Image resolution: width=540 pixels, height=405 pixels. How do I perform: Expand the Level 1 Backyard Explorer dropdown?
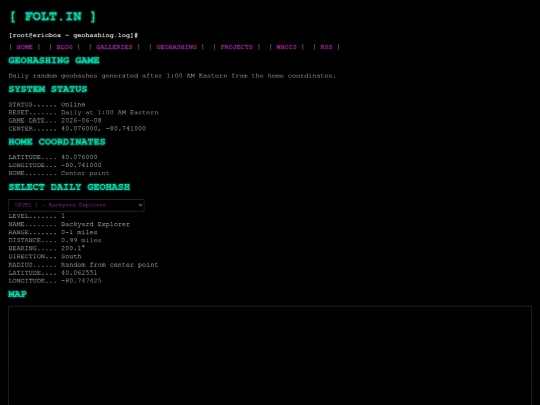(x=76, y=205)
